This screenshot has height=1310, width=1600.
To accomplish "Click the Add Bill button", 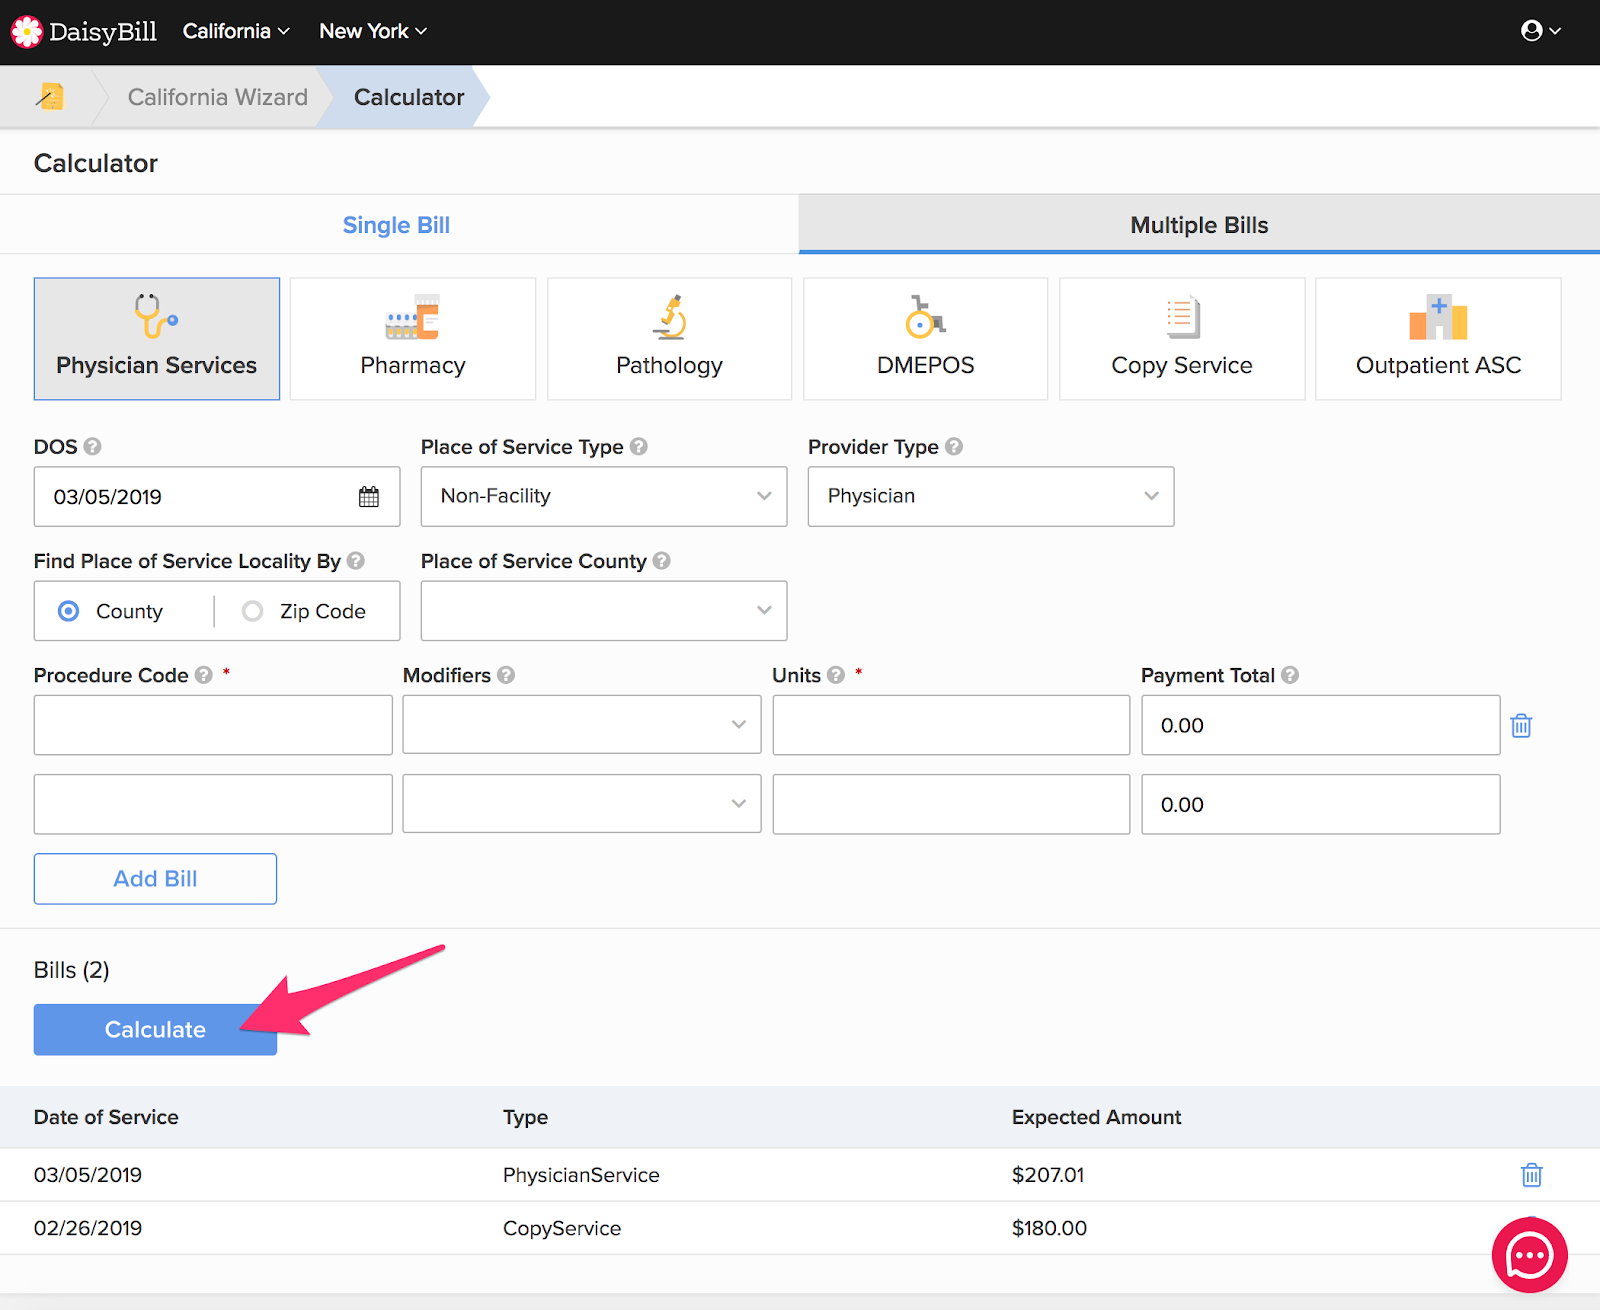I will [155, 879].
